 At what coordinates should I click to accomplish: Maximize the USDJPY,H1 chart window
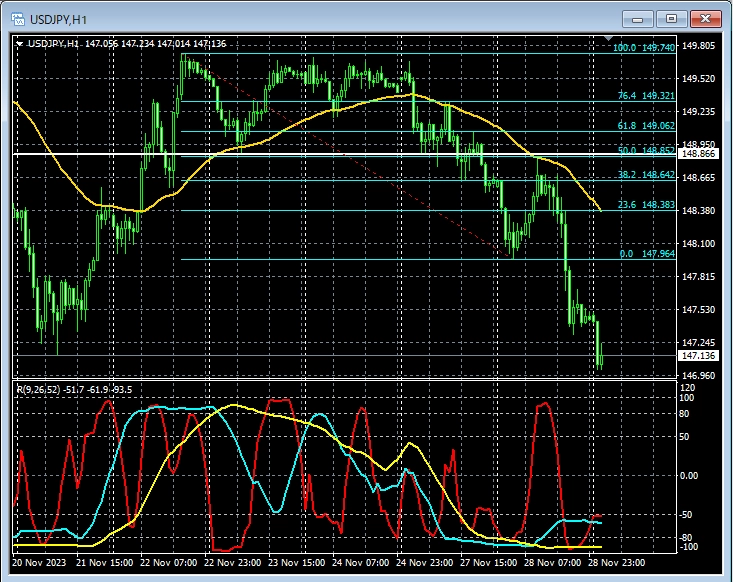(671, 18)
